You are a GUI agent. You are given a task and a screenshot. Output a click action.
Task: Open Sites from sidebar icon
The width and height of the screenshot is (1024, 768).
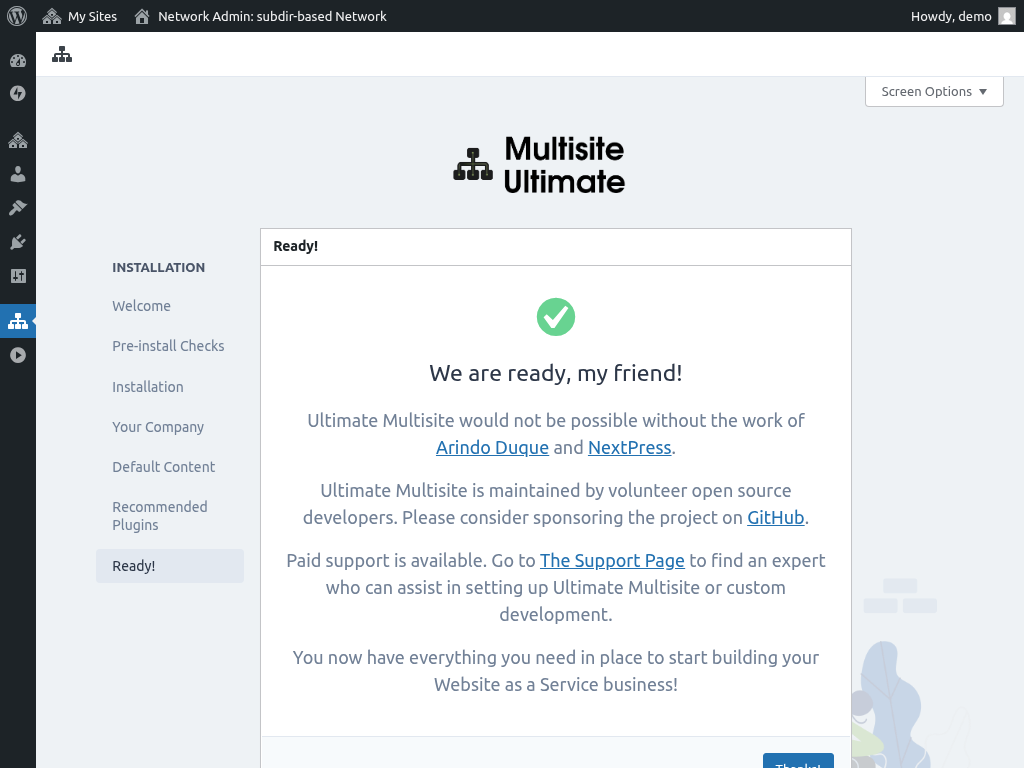point(18,140)
